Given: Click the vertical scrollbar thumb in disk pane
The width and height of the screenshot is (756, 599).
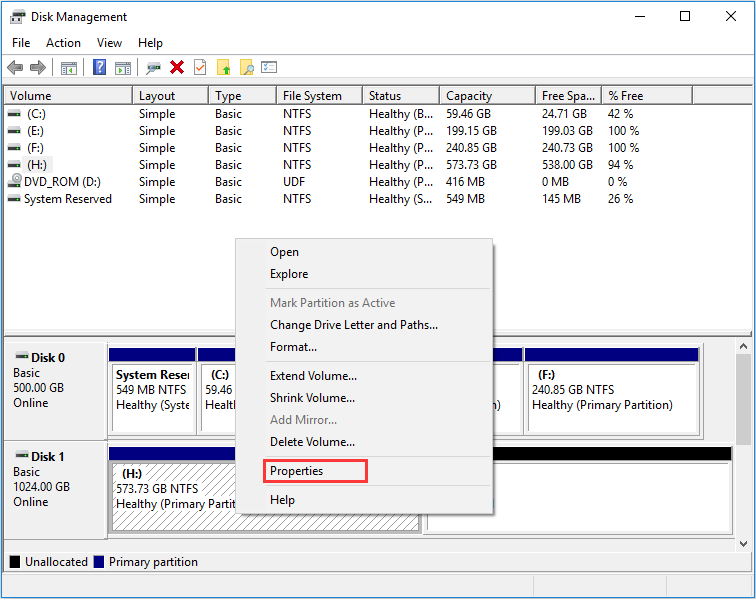Looking at the screenshot, I should pyautogui.click(x=743, y=399).
